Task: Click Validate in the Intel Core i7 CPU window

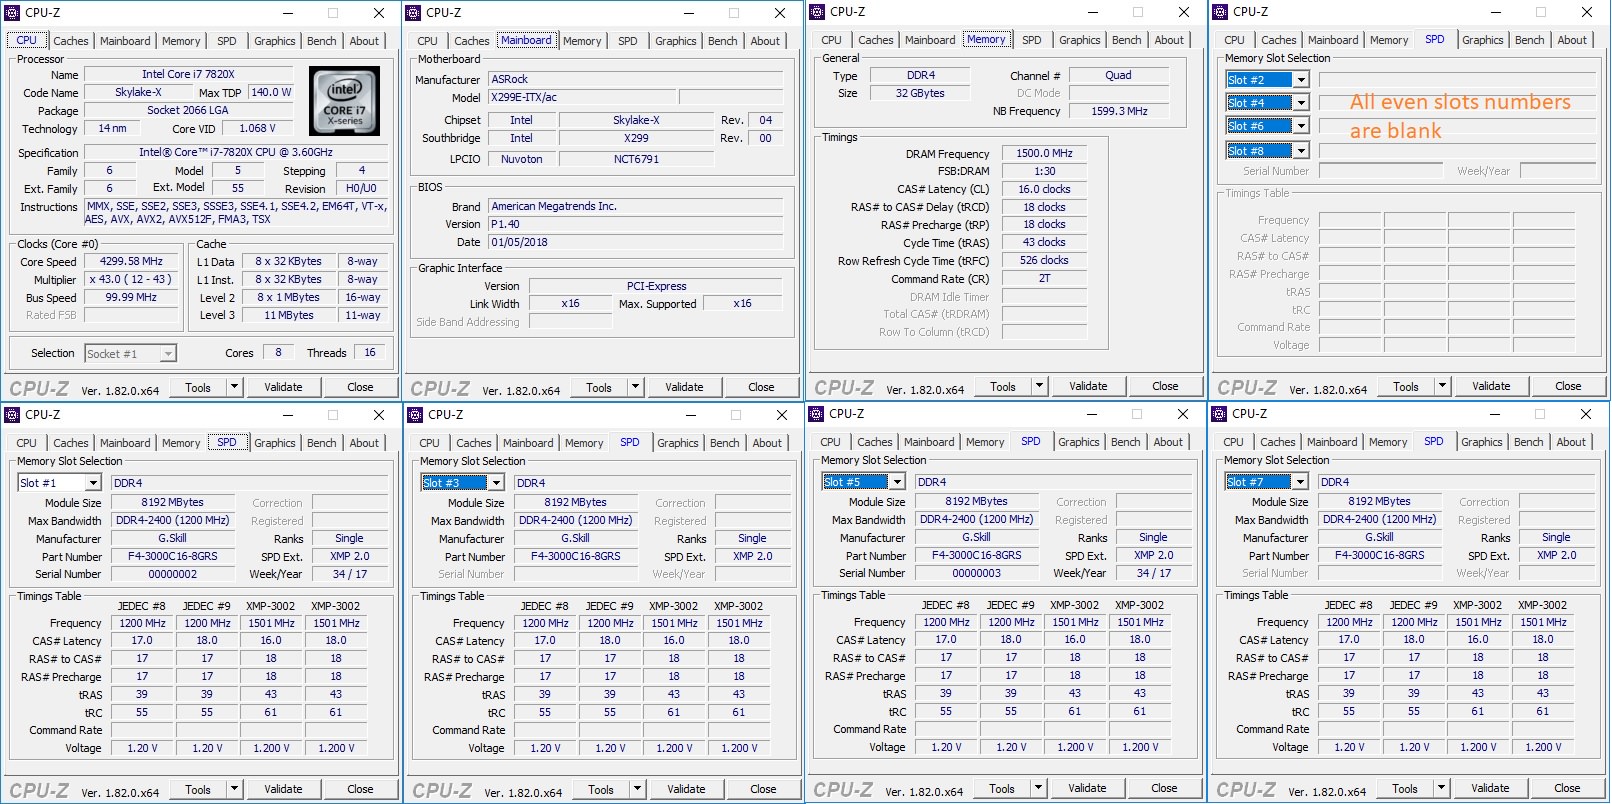Action: 283,387
